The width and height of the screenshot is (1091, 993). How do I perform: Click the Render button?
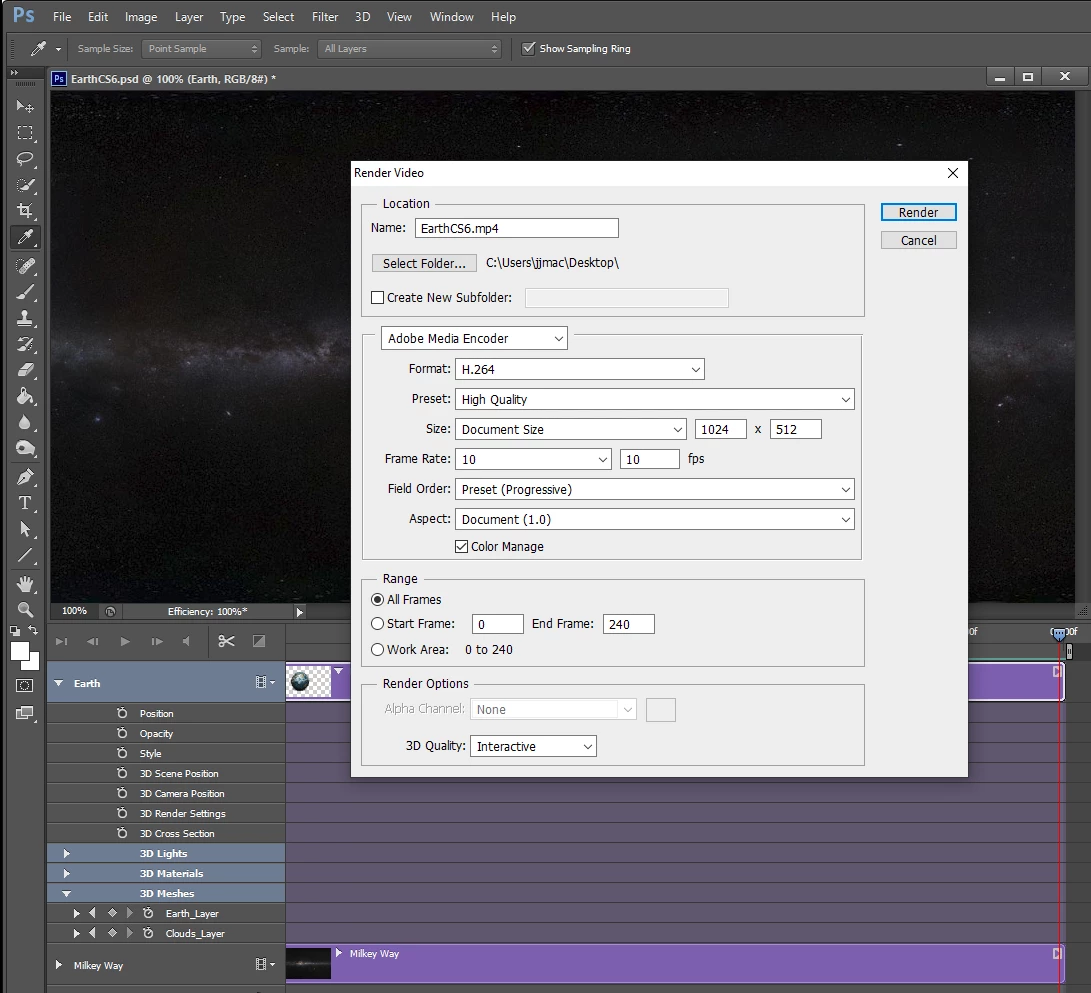point(918,212)
